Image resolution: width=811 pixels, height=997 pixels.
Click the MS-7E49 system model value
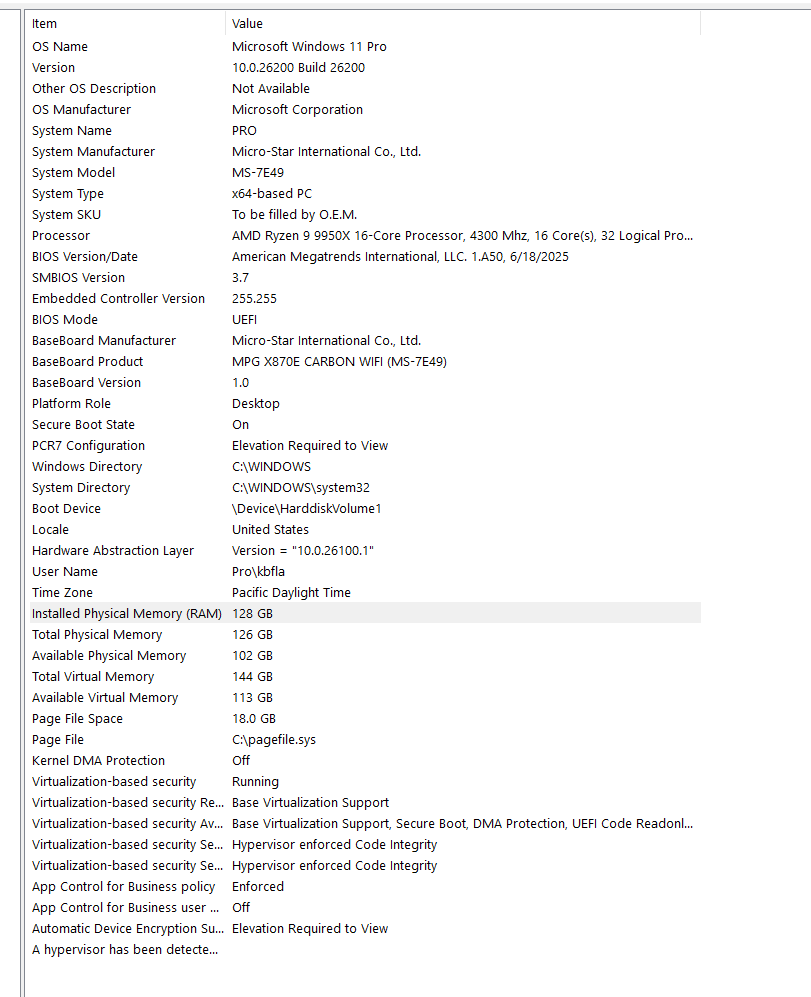point(258,172)
